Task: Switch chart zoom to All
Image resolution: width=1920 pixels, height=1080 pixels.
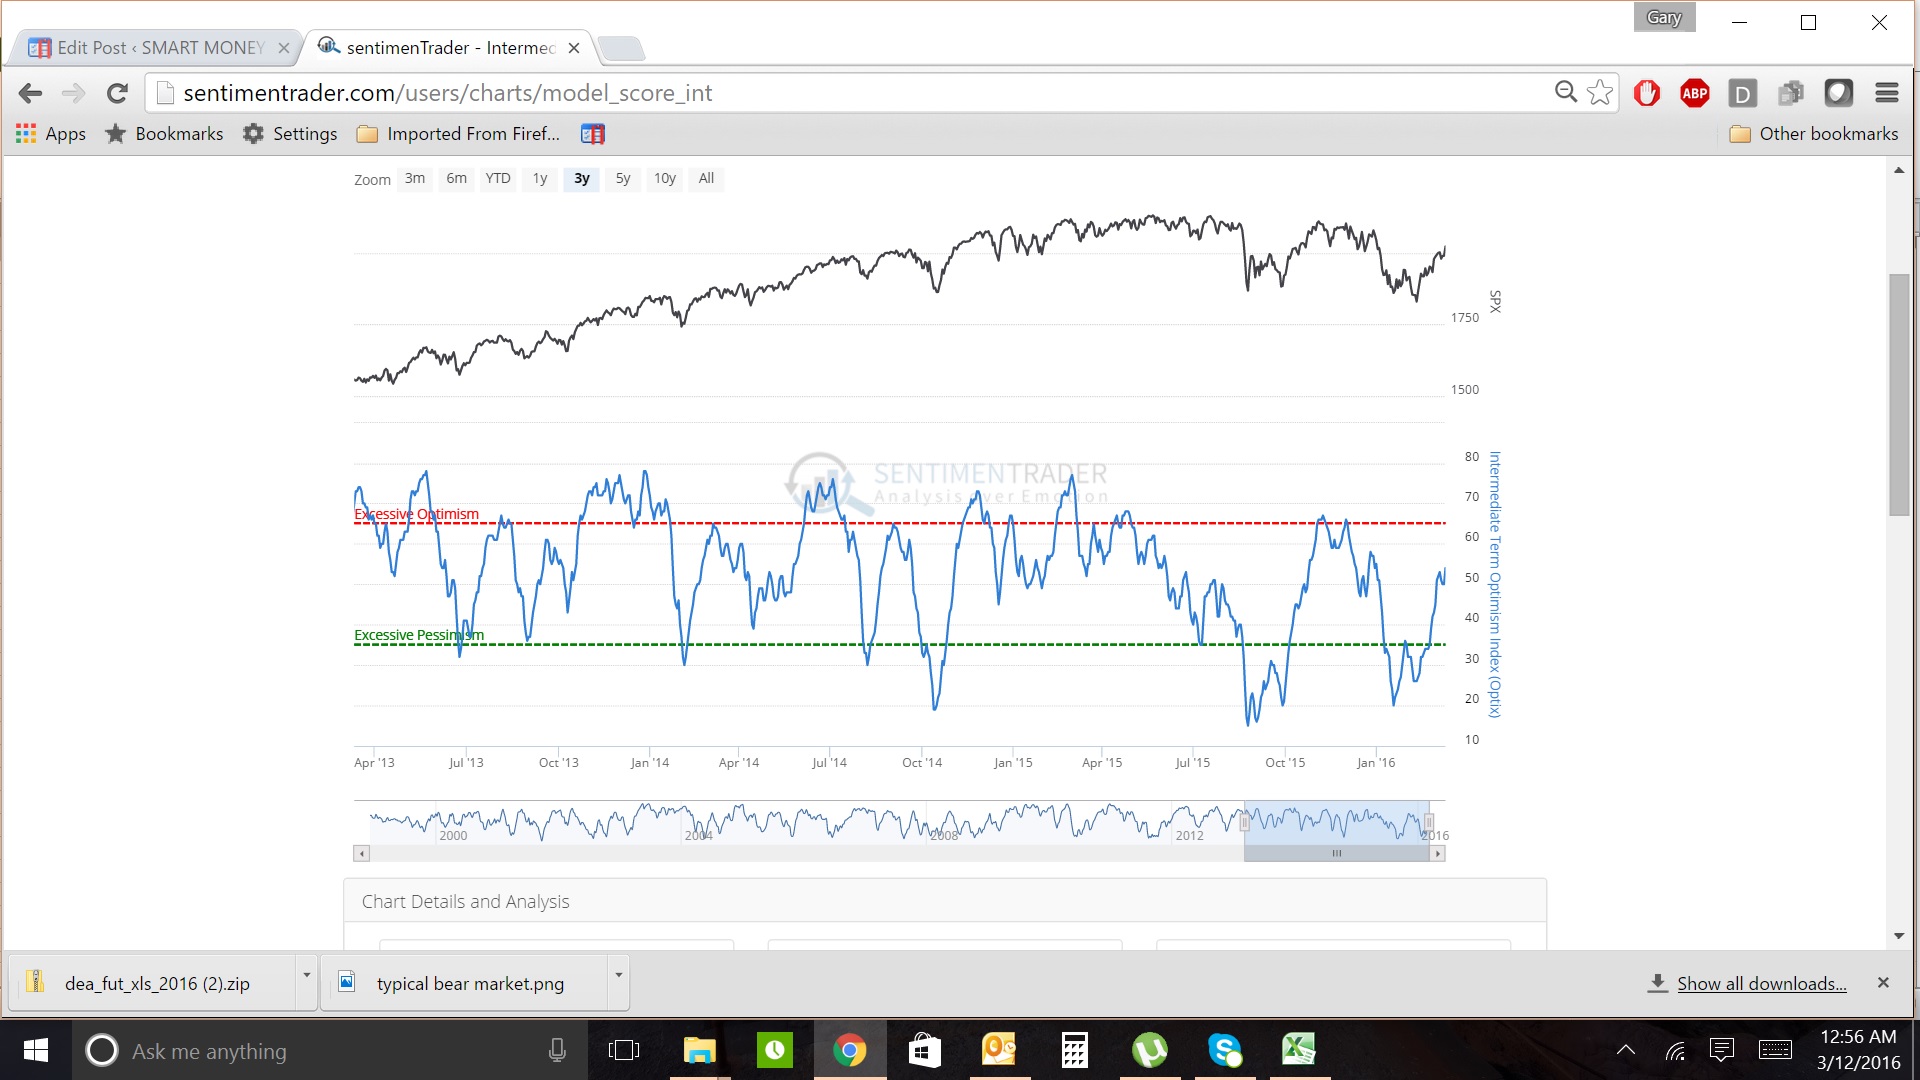Action: (706, 178)
